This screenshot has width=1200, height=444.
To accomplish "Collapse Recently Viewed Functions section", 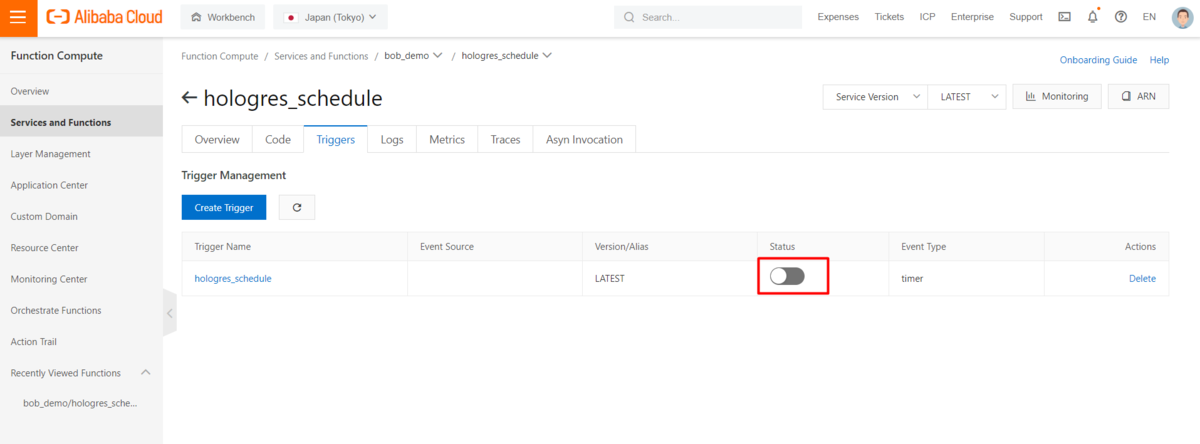I will coord(145,372).
